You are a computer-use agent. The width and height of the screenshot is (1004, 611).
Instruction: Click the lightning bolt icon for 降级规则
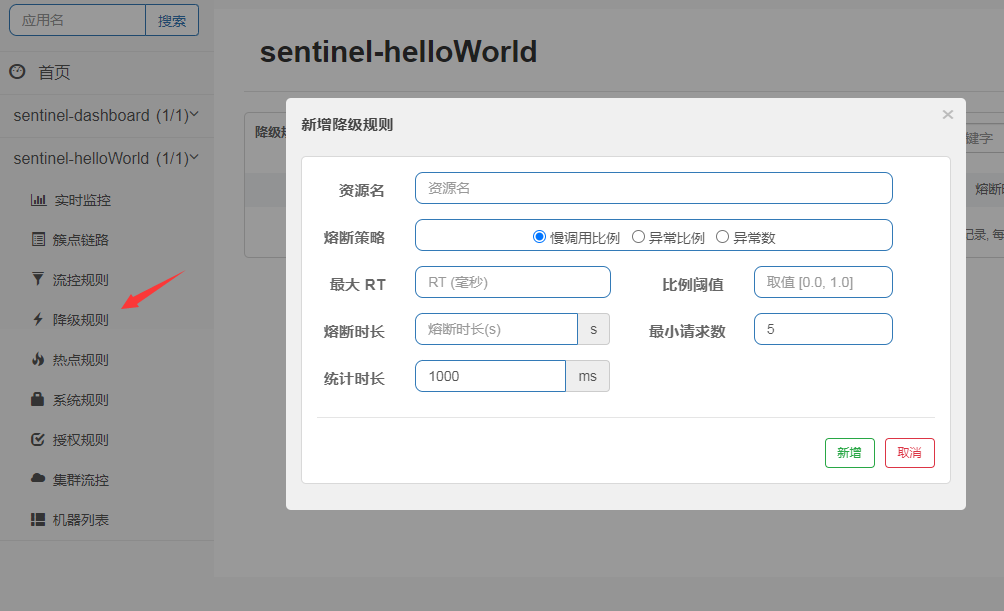coord(38,319)
